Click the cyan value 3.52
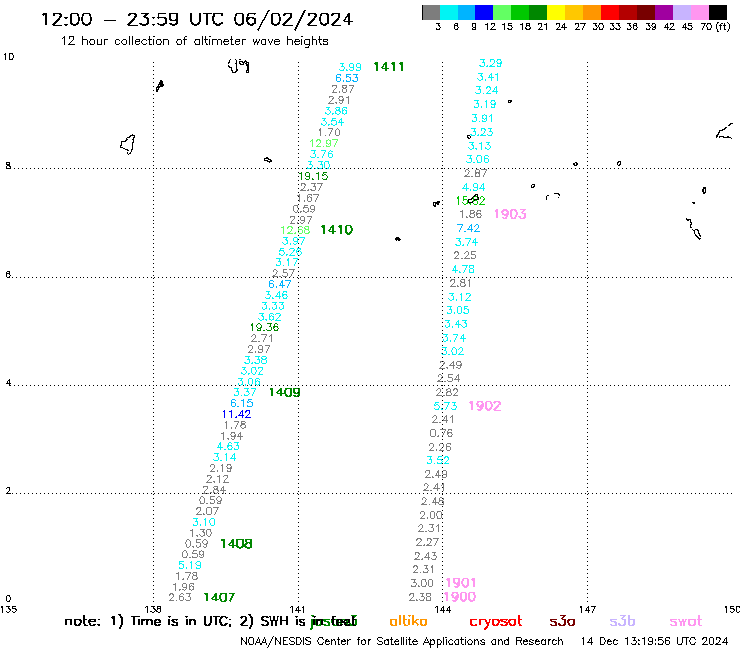This screenshot has width=740, height=650. point(437,460)
